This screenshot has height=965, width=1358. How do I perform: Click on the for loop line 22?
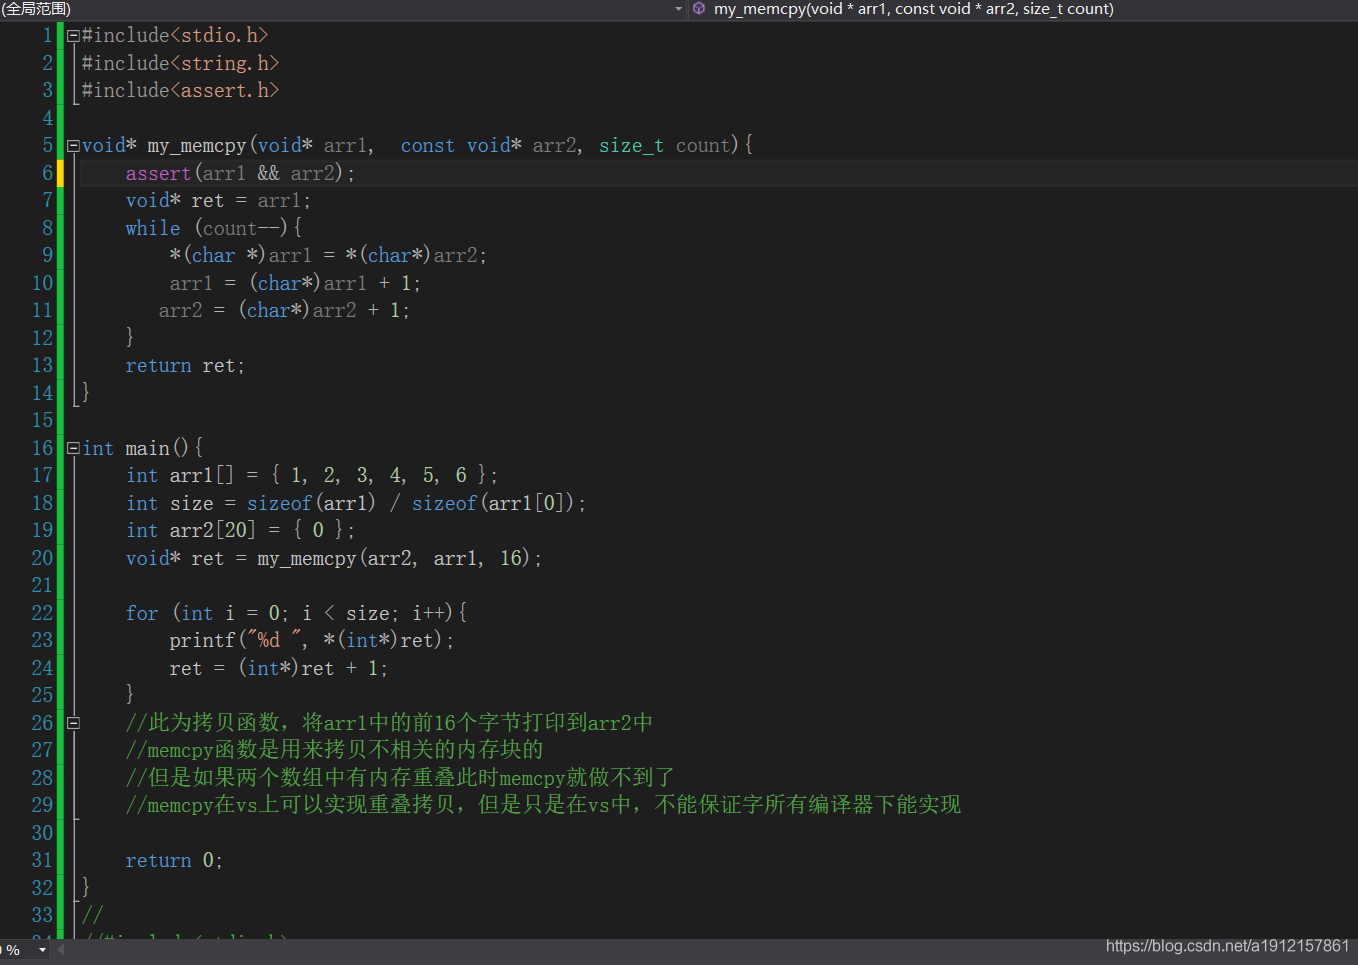pyautogui.click(x=296, y=613)
